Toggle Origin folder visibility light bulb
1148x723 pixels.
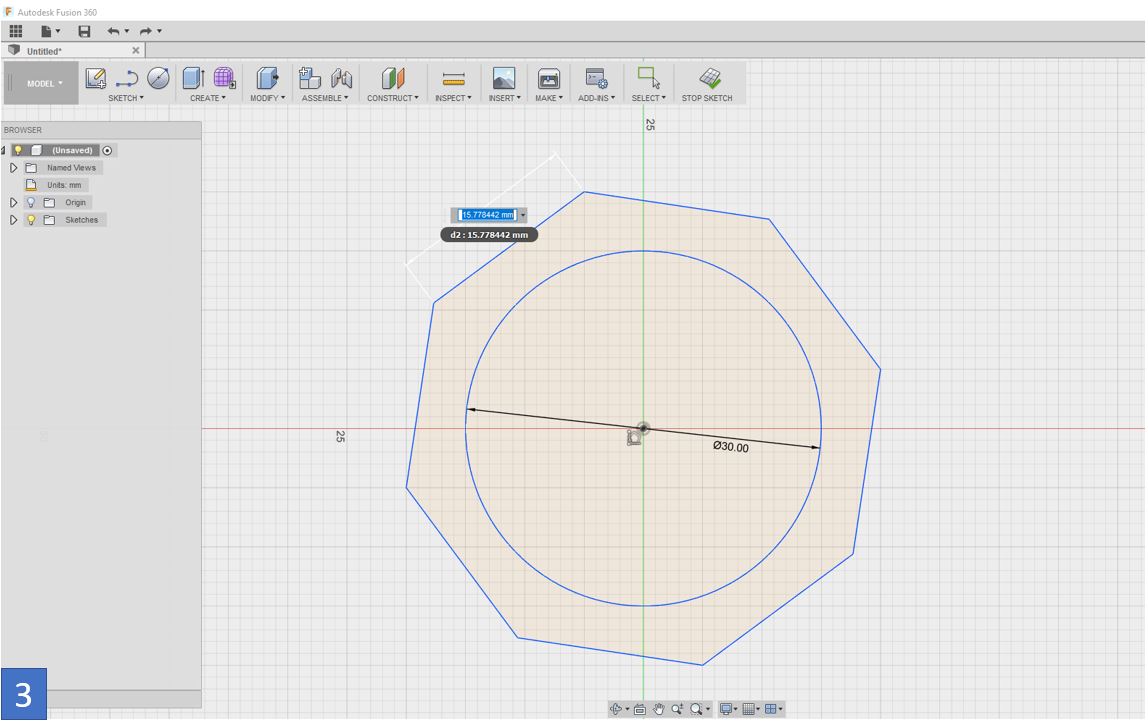31,202
